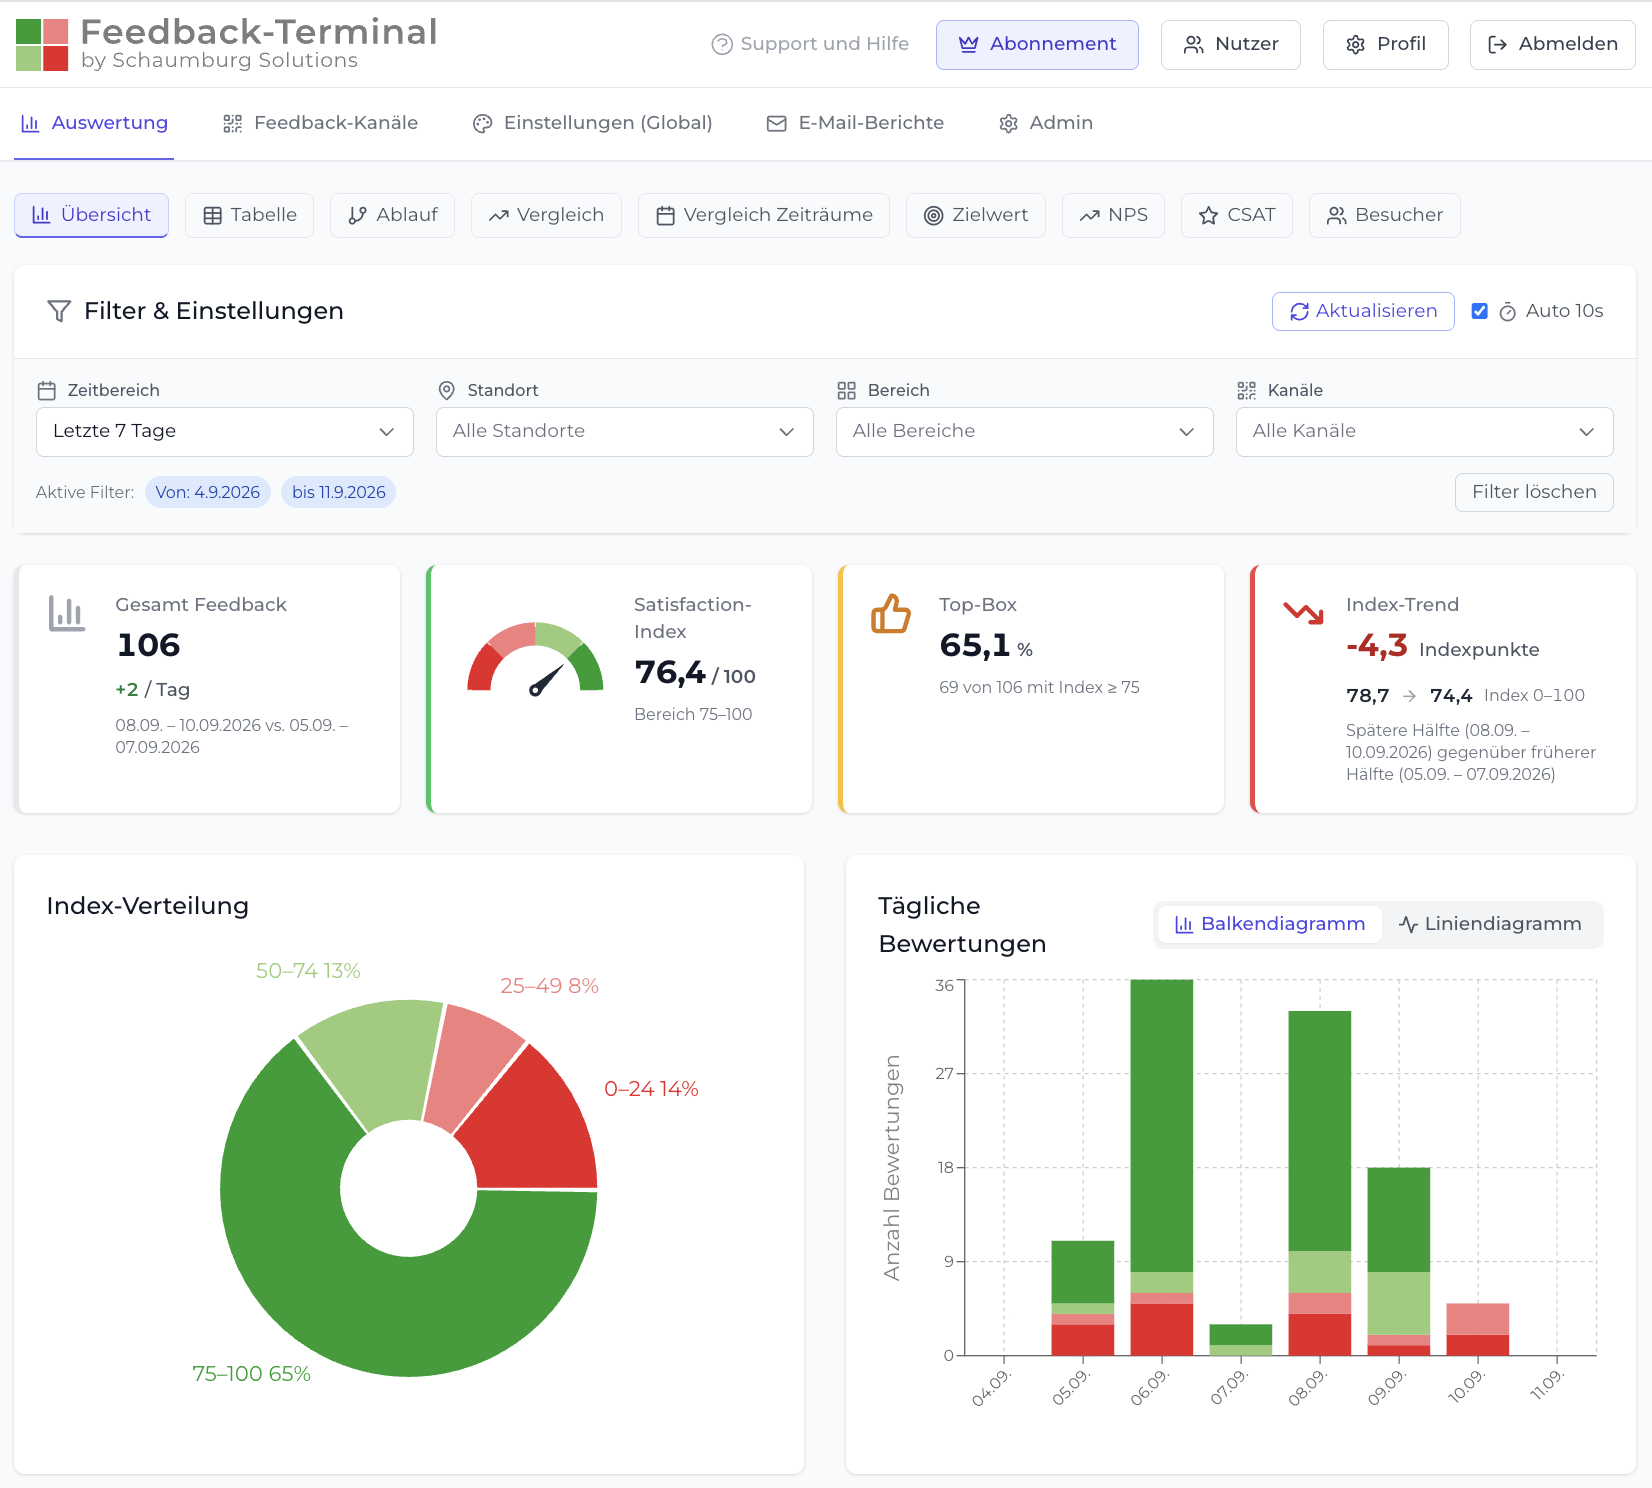Screen dimensions: 1652x1488
Task: Click the bar chart icon in Gesamt Feedback
Action: [67, 613]
